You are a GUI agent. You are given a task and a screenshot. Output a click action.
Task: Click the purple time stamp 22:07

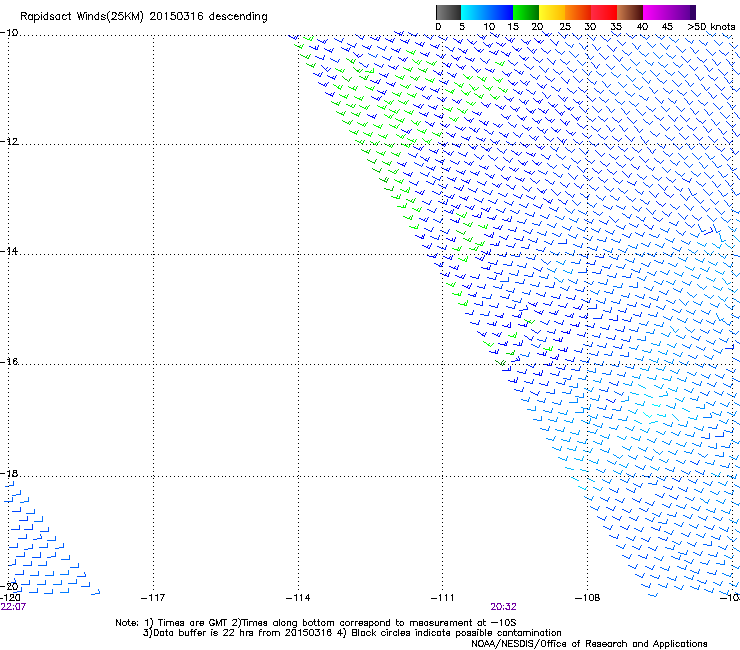[13, 607]
